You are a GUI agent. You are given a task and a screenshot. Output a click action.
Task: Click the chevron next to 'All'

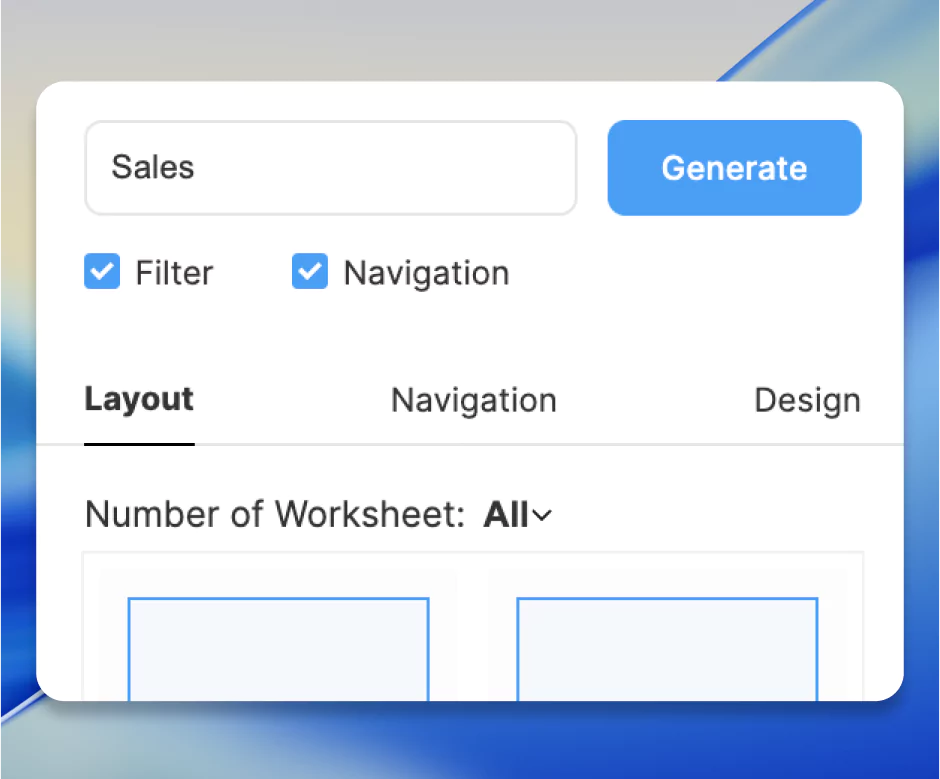click(541, 516)
